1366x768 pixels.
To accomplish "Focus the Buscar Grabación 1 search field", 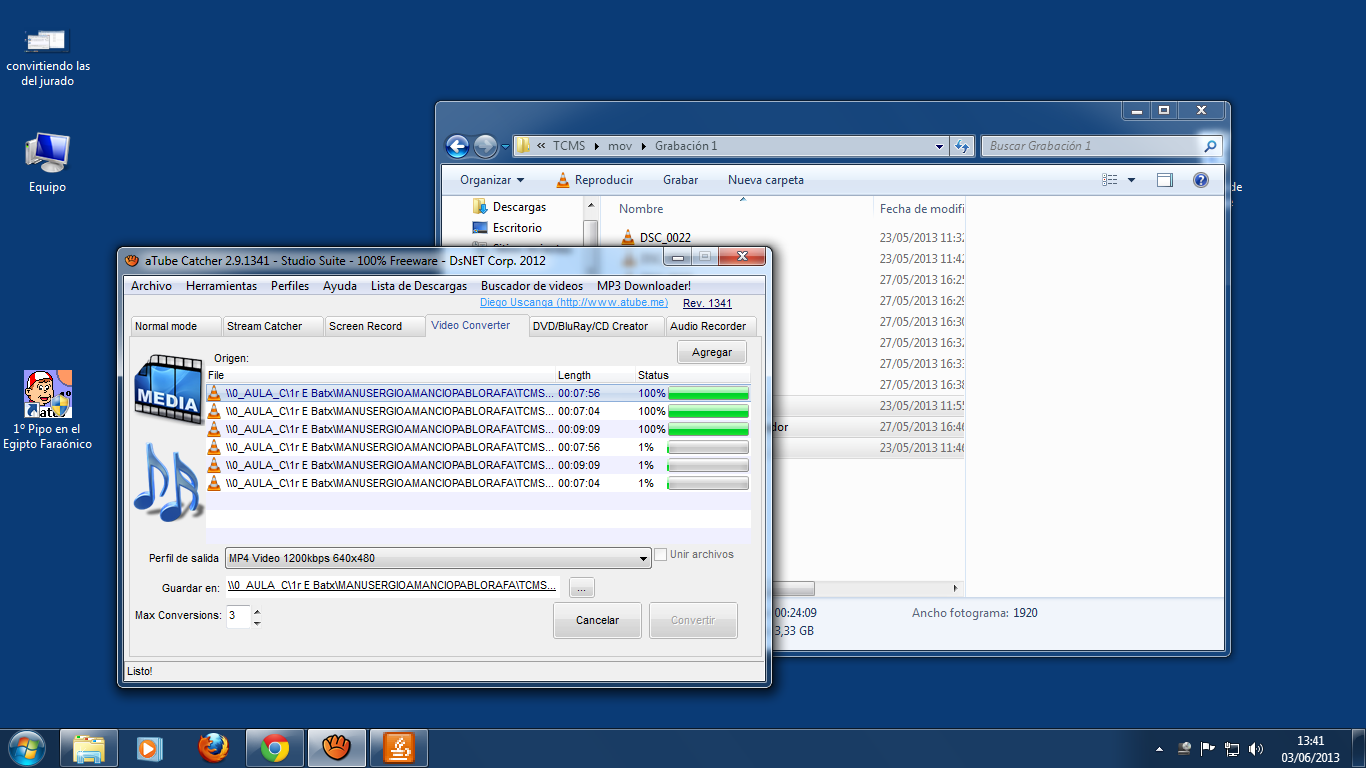I will (1101, 146).
